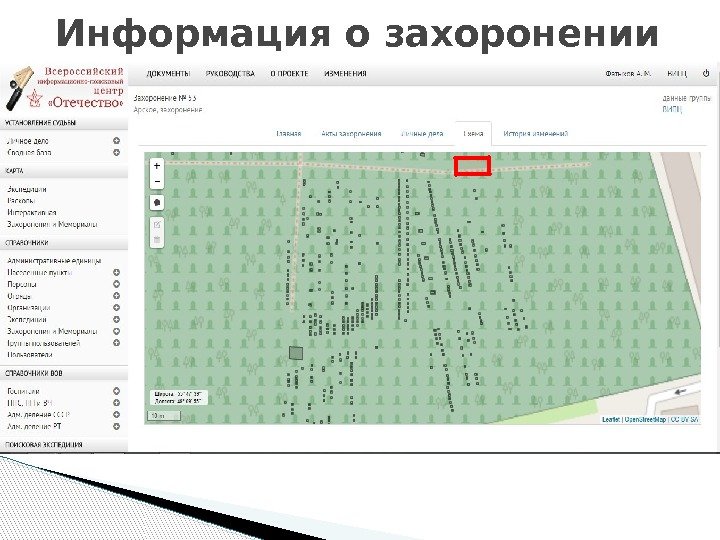Click plus icon beside Адм. деление РТ

116,426
